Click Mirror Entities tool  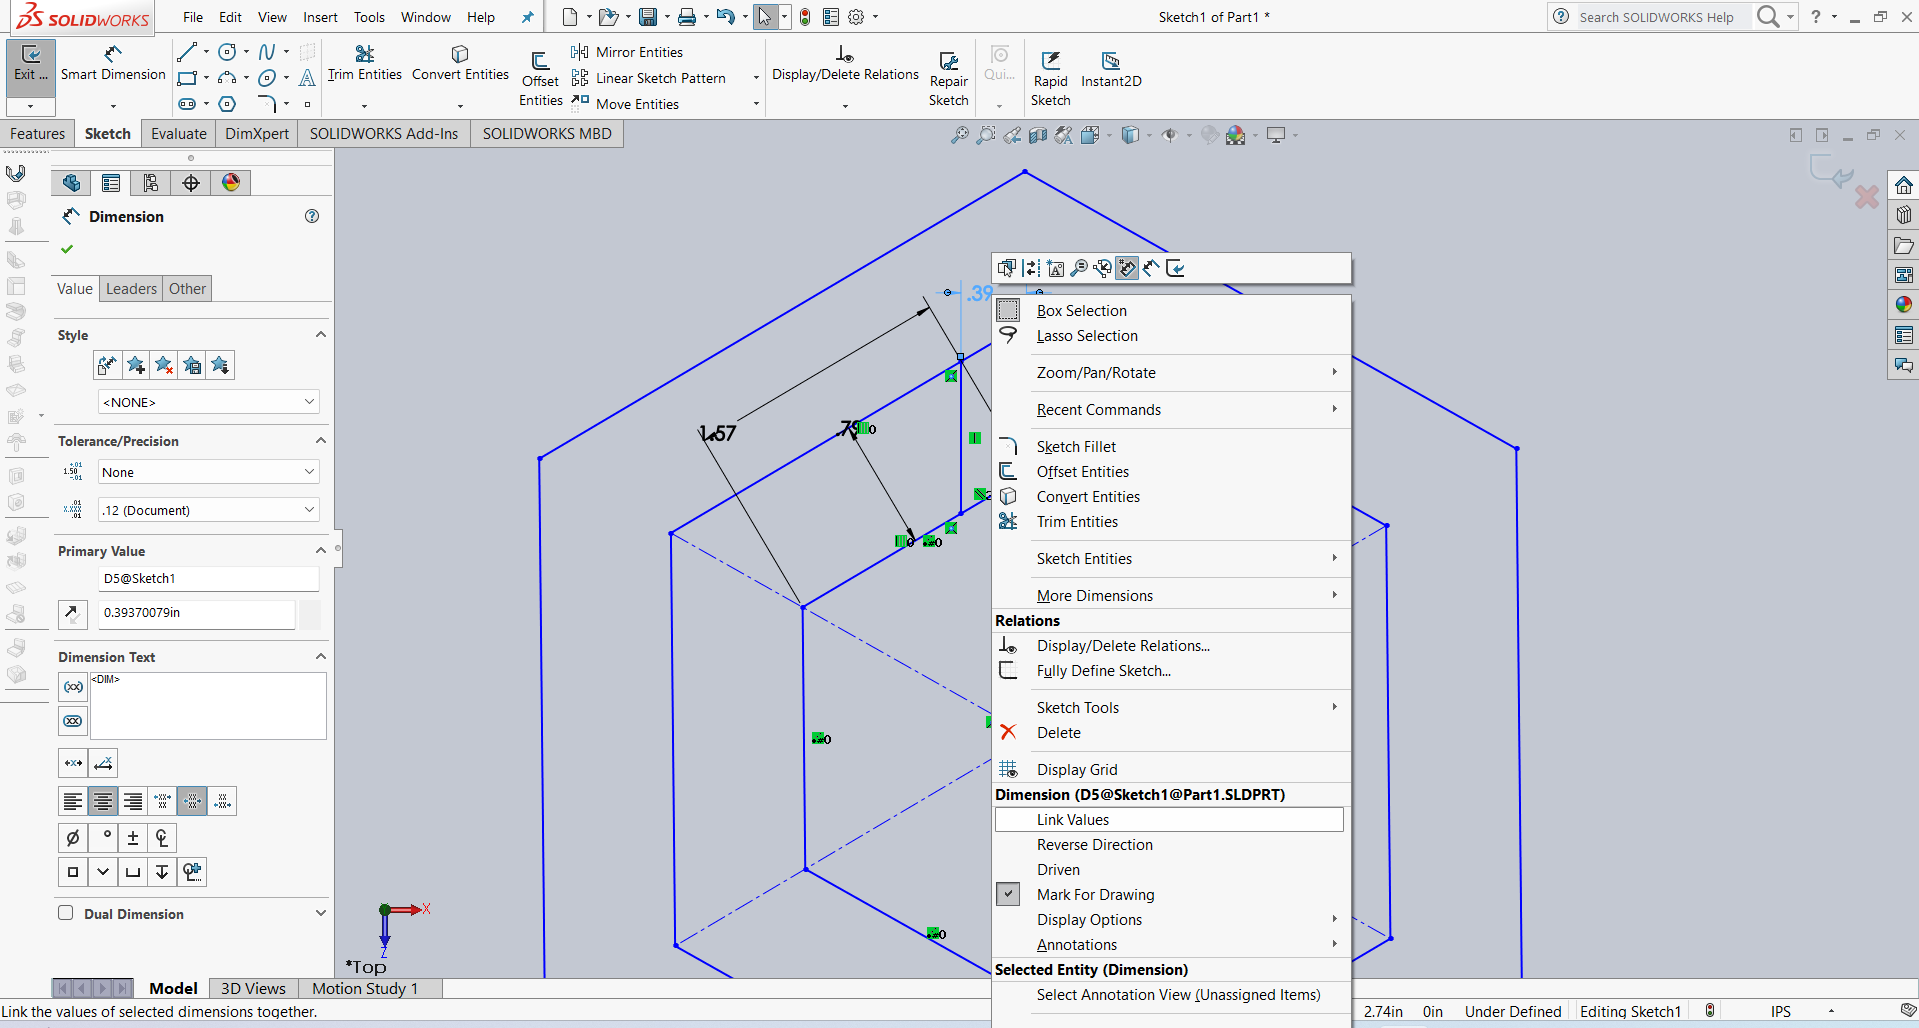(x=628, y=52)
